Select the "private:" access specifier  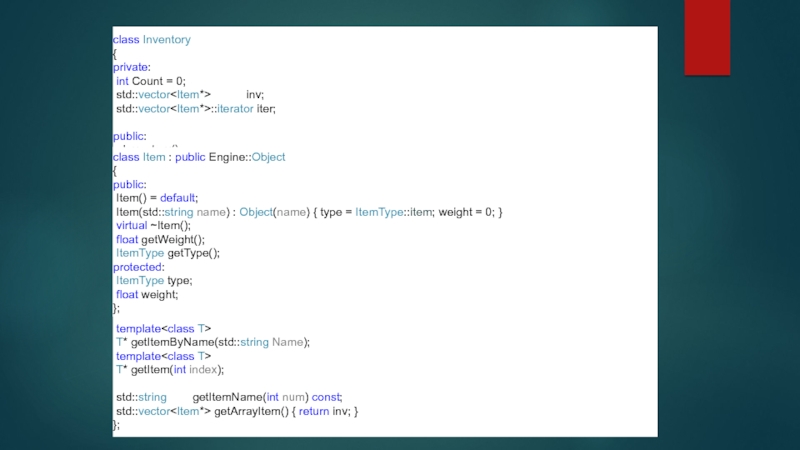point(131,67)
